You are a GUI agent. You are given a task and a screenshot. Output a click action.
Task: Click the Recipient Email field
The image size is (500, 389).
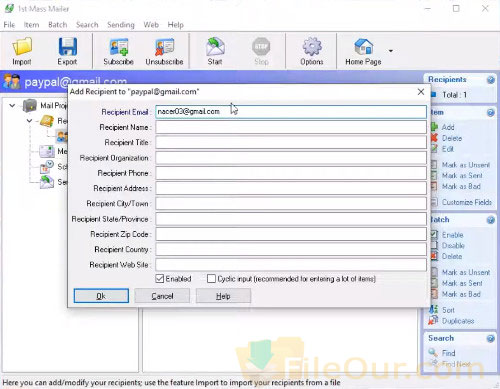291,112
